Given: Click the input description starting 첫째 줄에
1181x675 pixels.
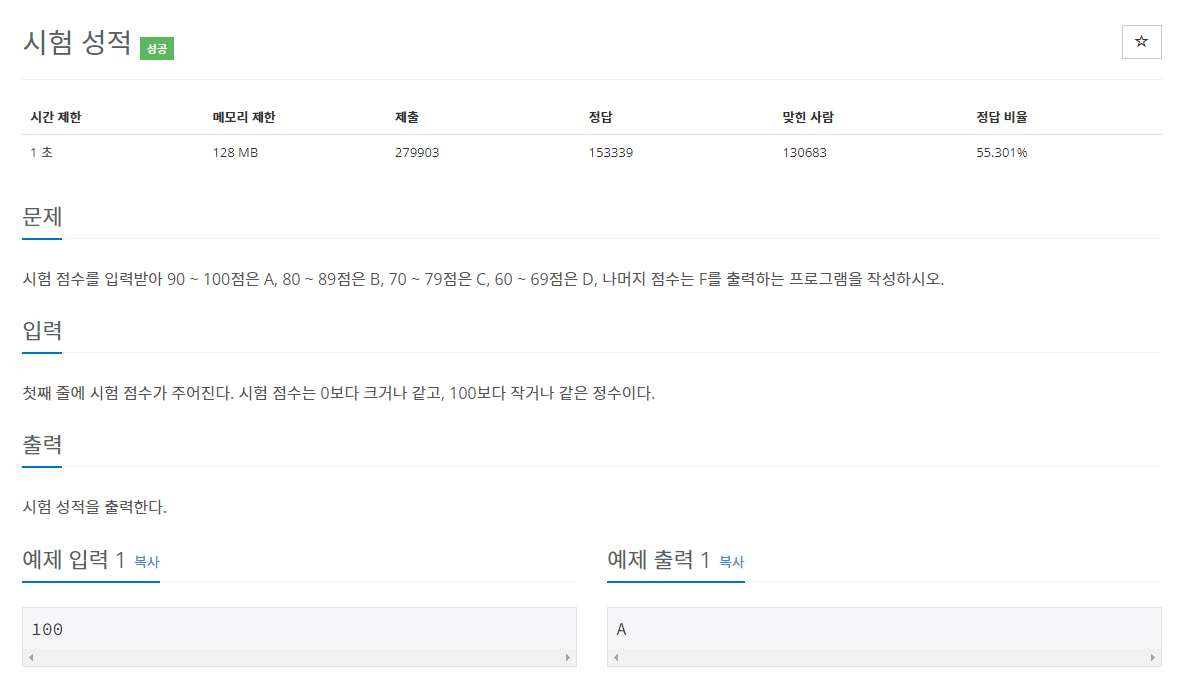Looking at the screenshot, I should coord(338,393).
